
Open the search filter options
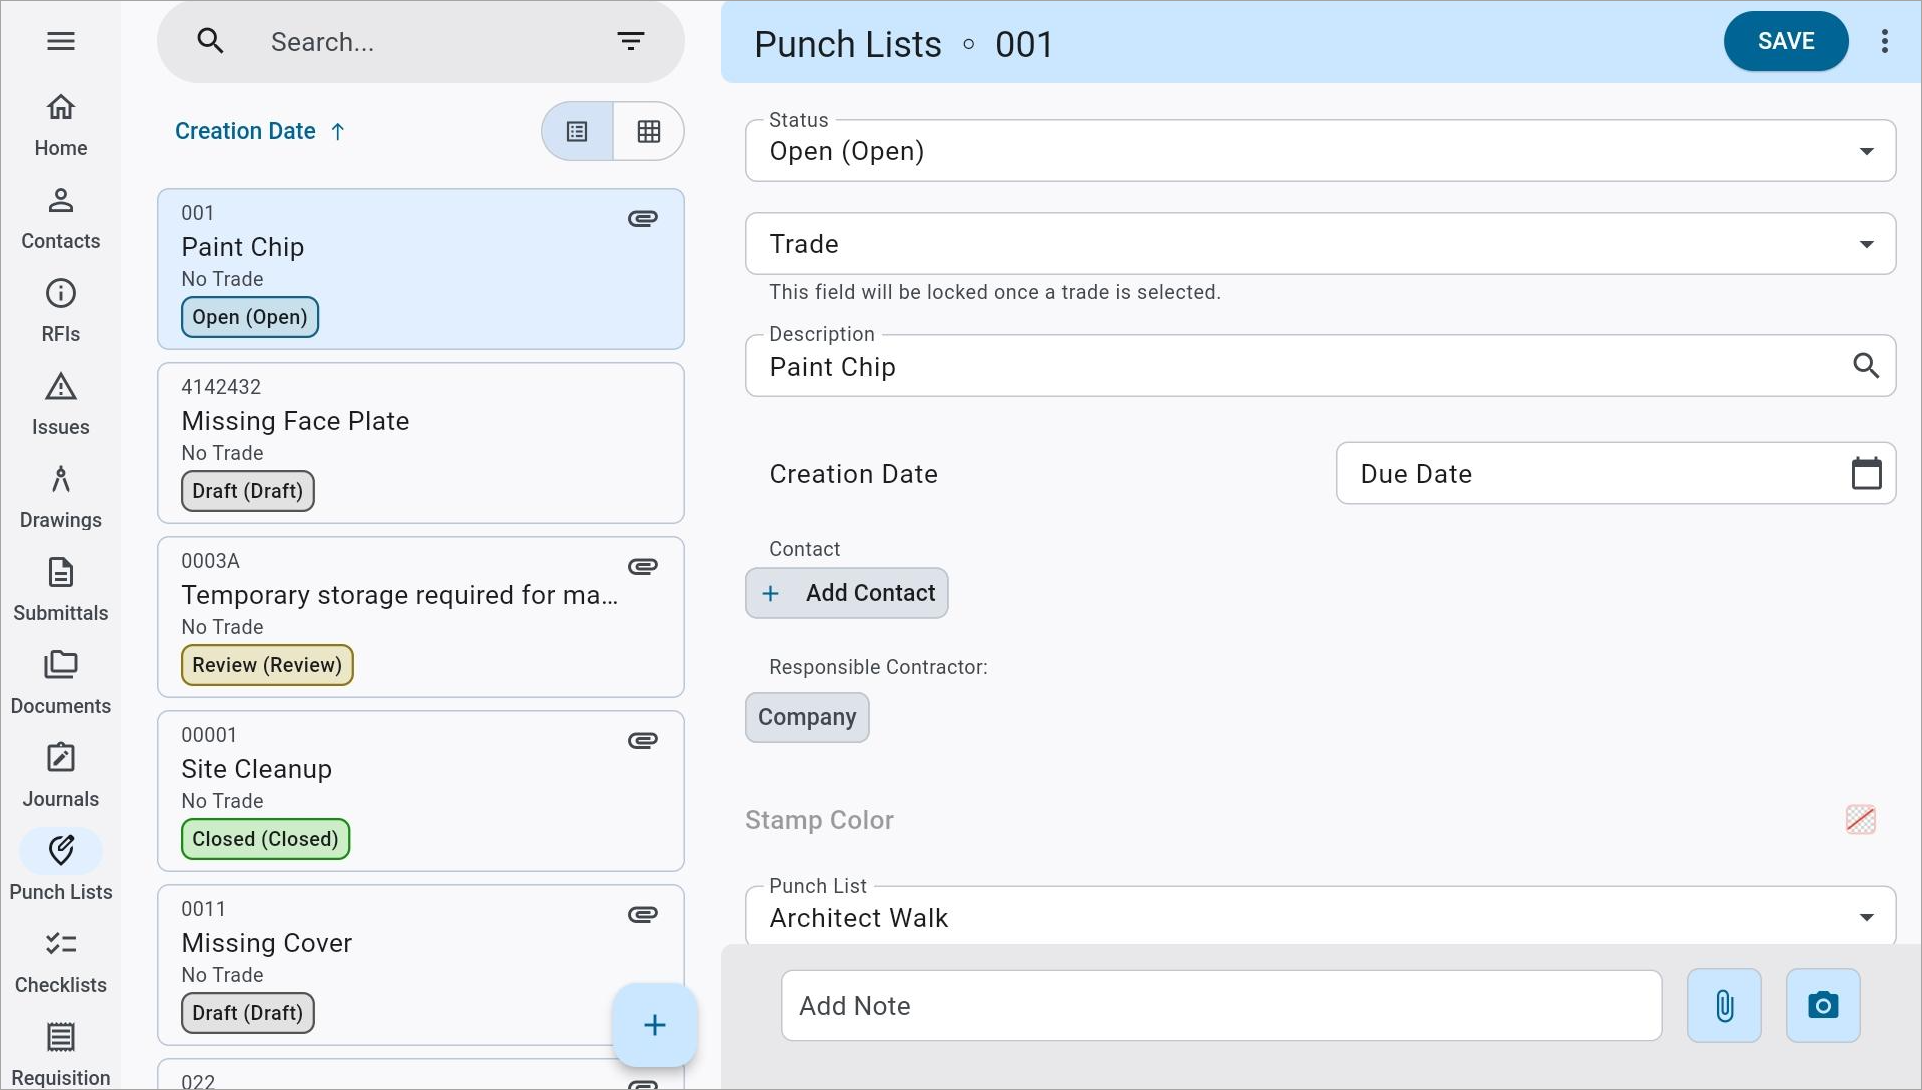[x=630, y=41]
